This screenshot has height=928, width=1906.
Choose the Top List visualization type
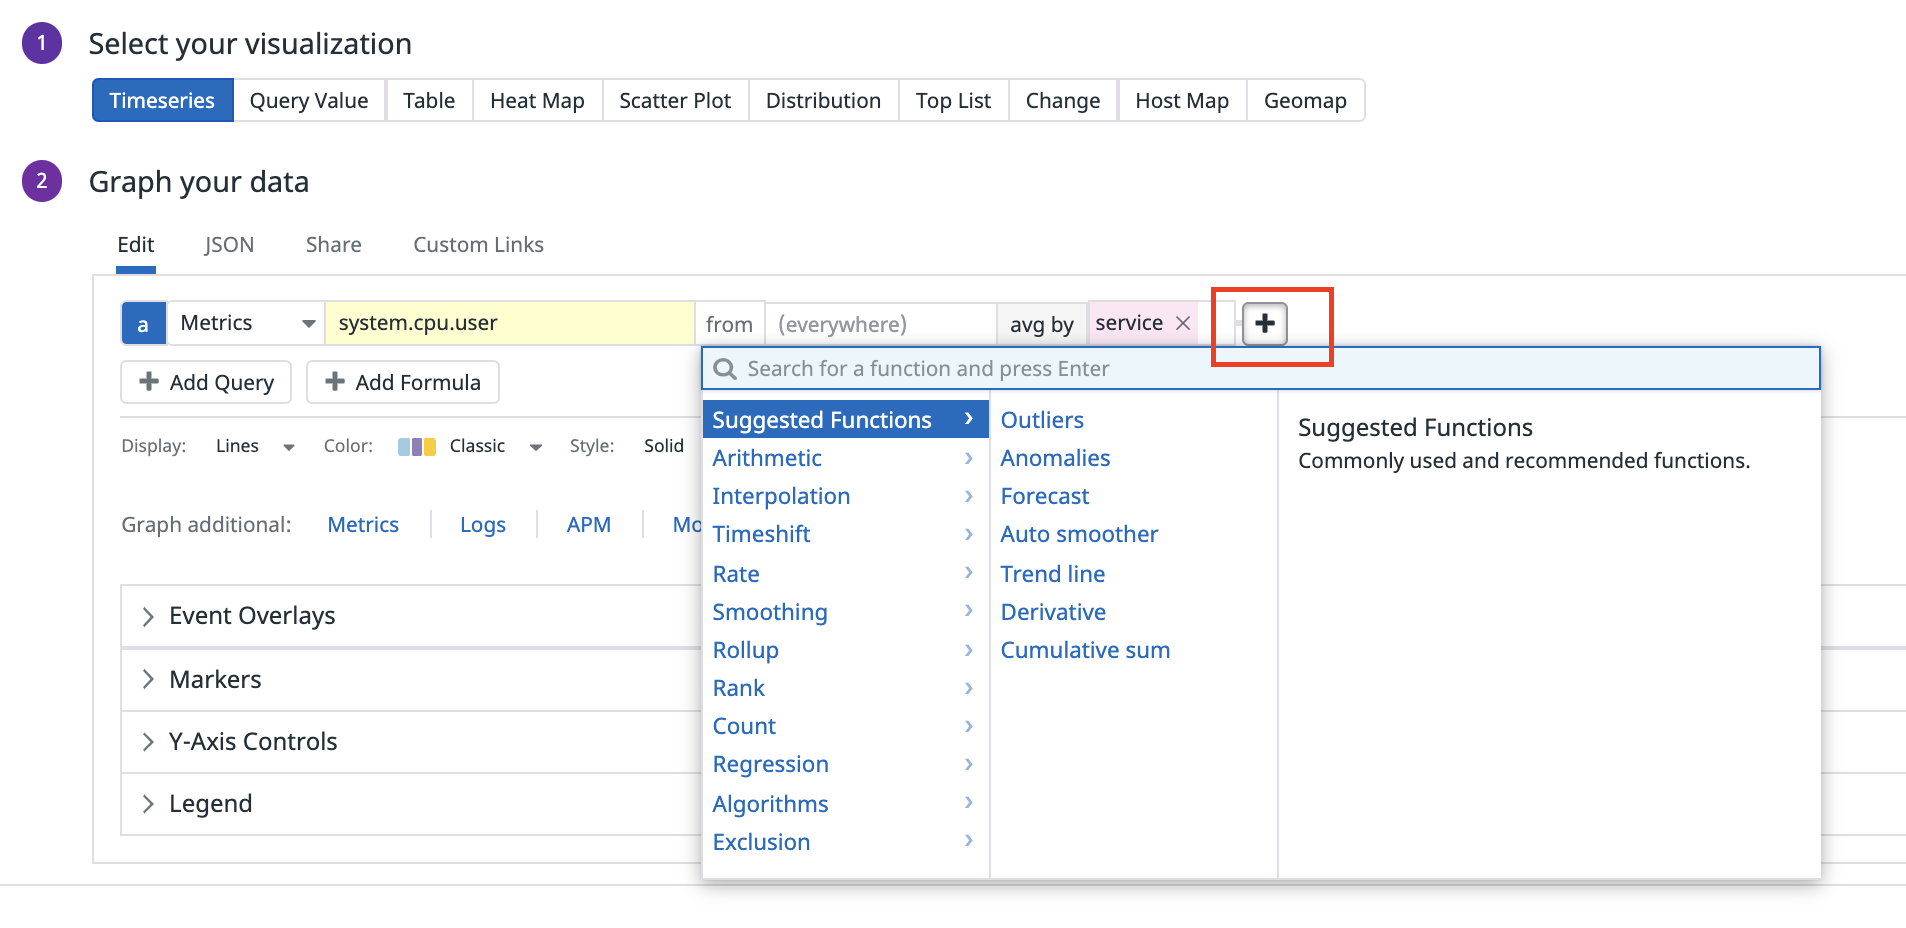(x=953, y=101)
